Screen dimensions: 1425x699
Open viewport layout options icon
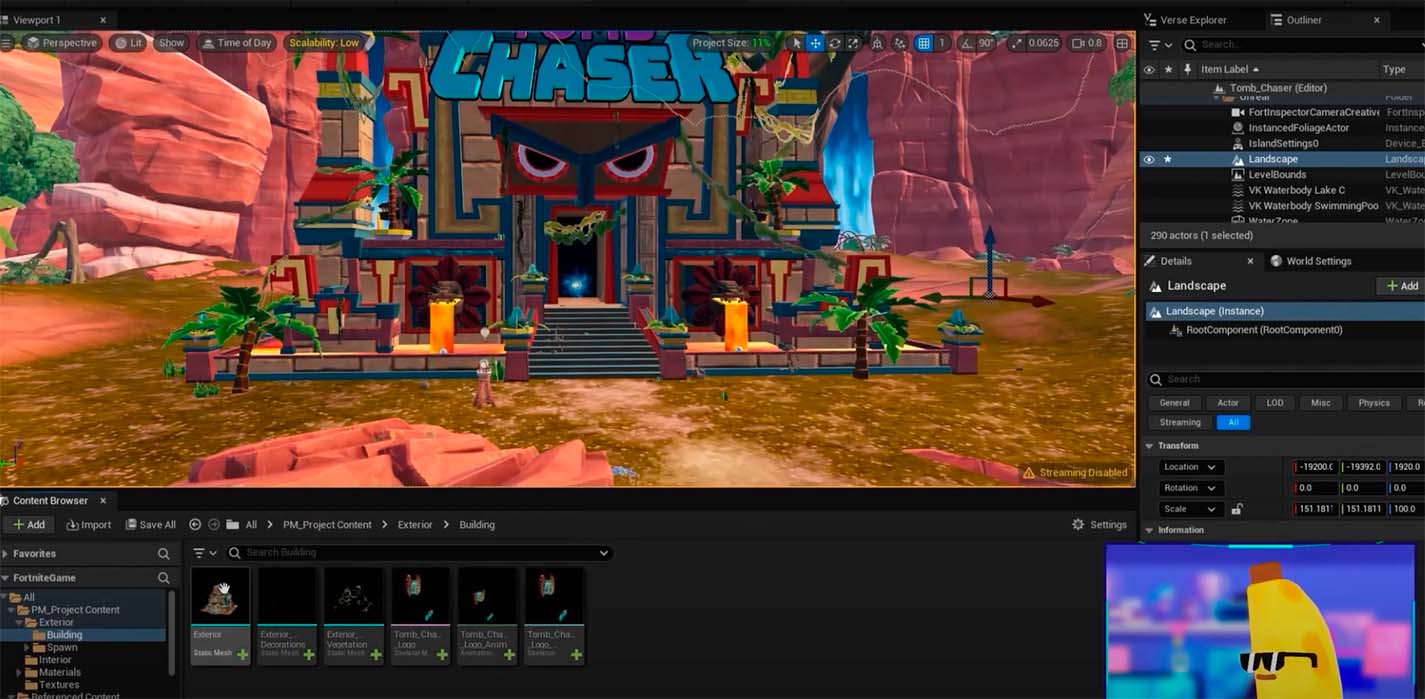1122,43
